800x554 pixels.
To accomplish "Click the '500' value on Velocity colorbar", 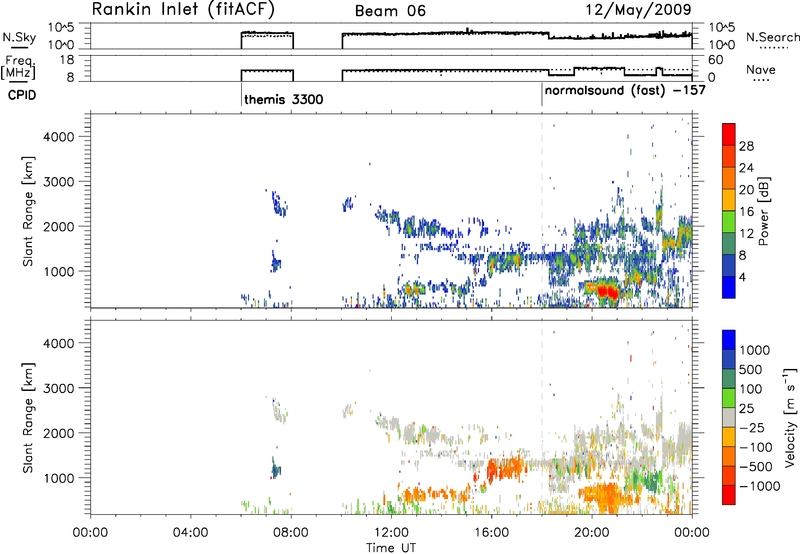I will pyautogui.click(x=750, y=370).
